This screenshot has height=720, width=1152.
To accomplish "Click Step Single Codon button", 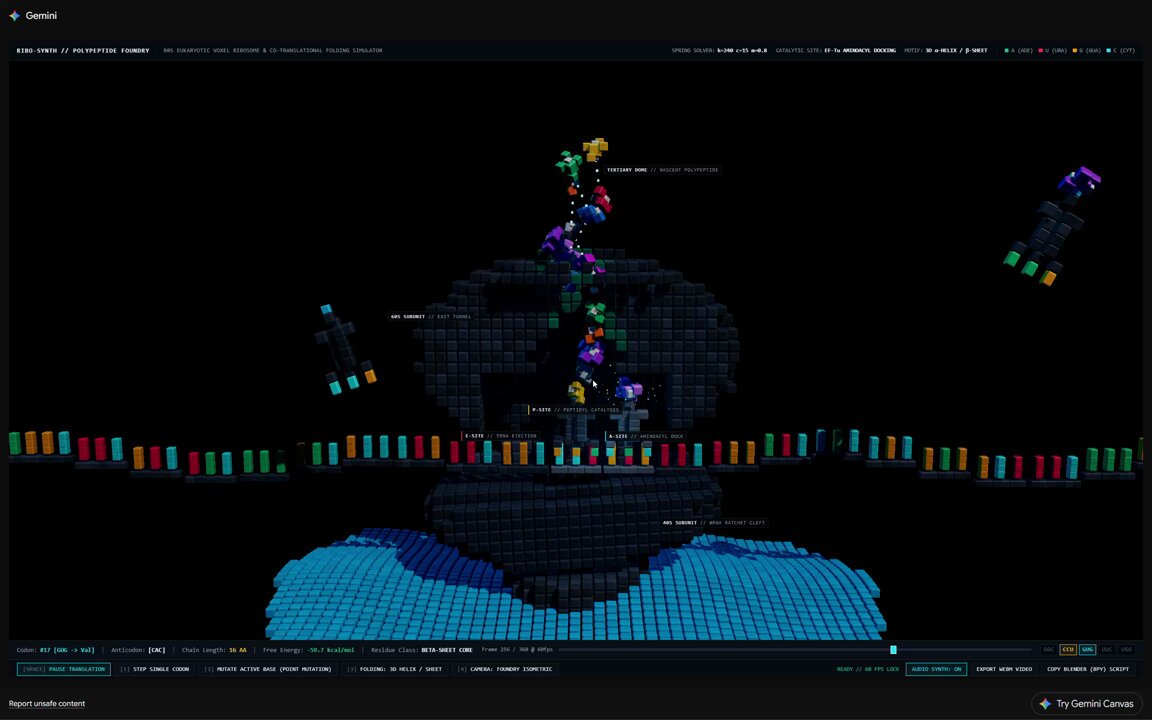I will (155, 669).
